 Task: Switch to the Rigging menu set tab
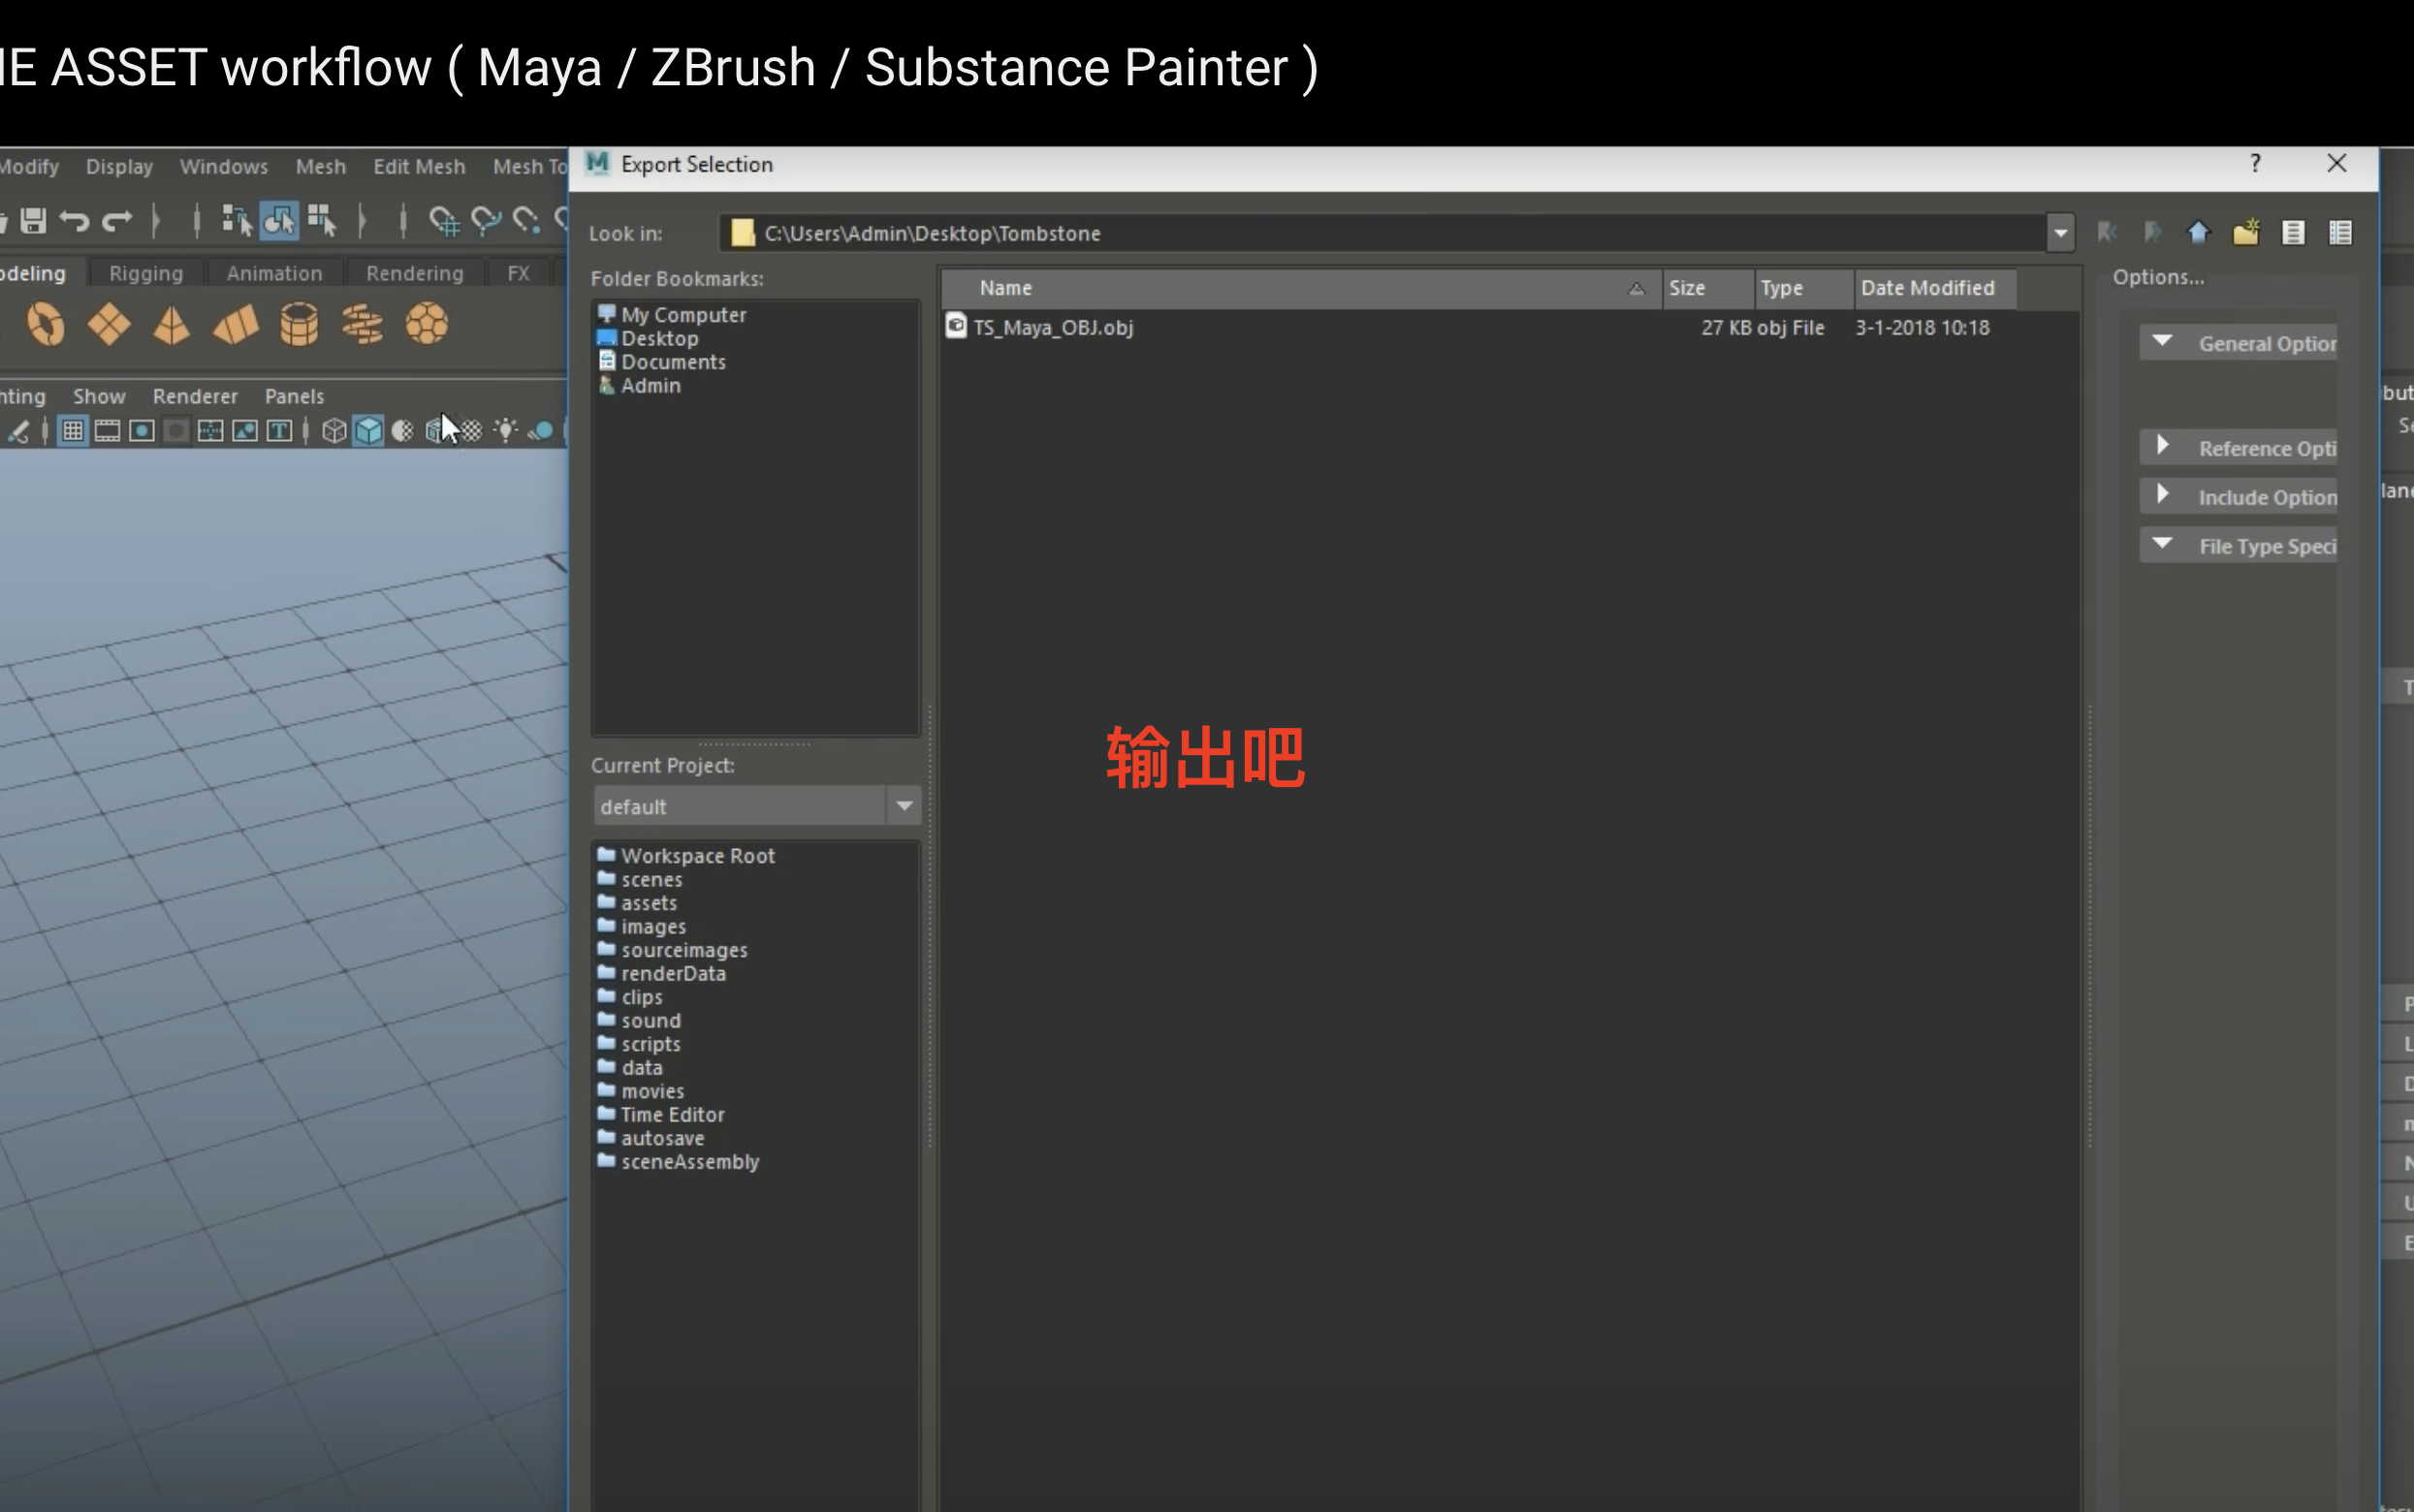pyautogui.click(x=145, y=272)
